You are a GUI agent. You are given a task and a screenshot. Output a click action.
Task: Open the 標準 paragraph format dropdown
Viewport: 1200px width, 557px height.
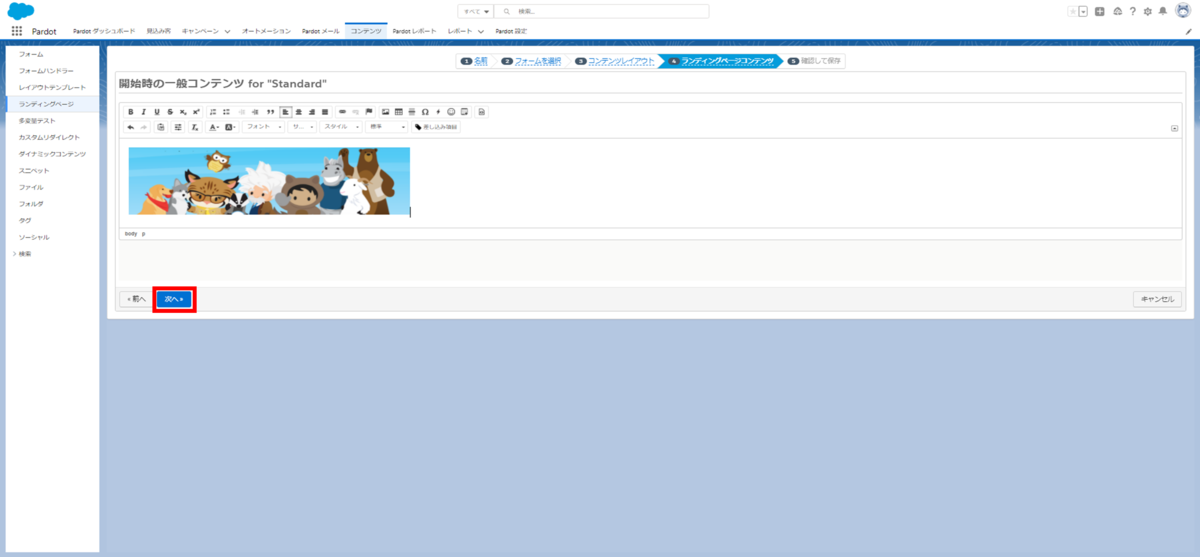click(387, 127)
